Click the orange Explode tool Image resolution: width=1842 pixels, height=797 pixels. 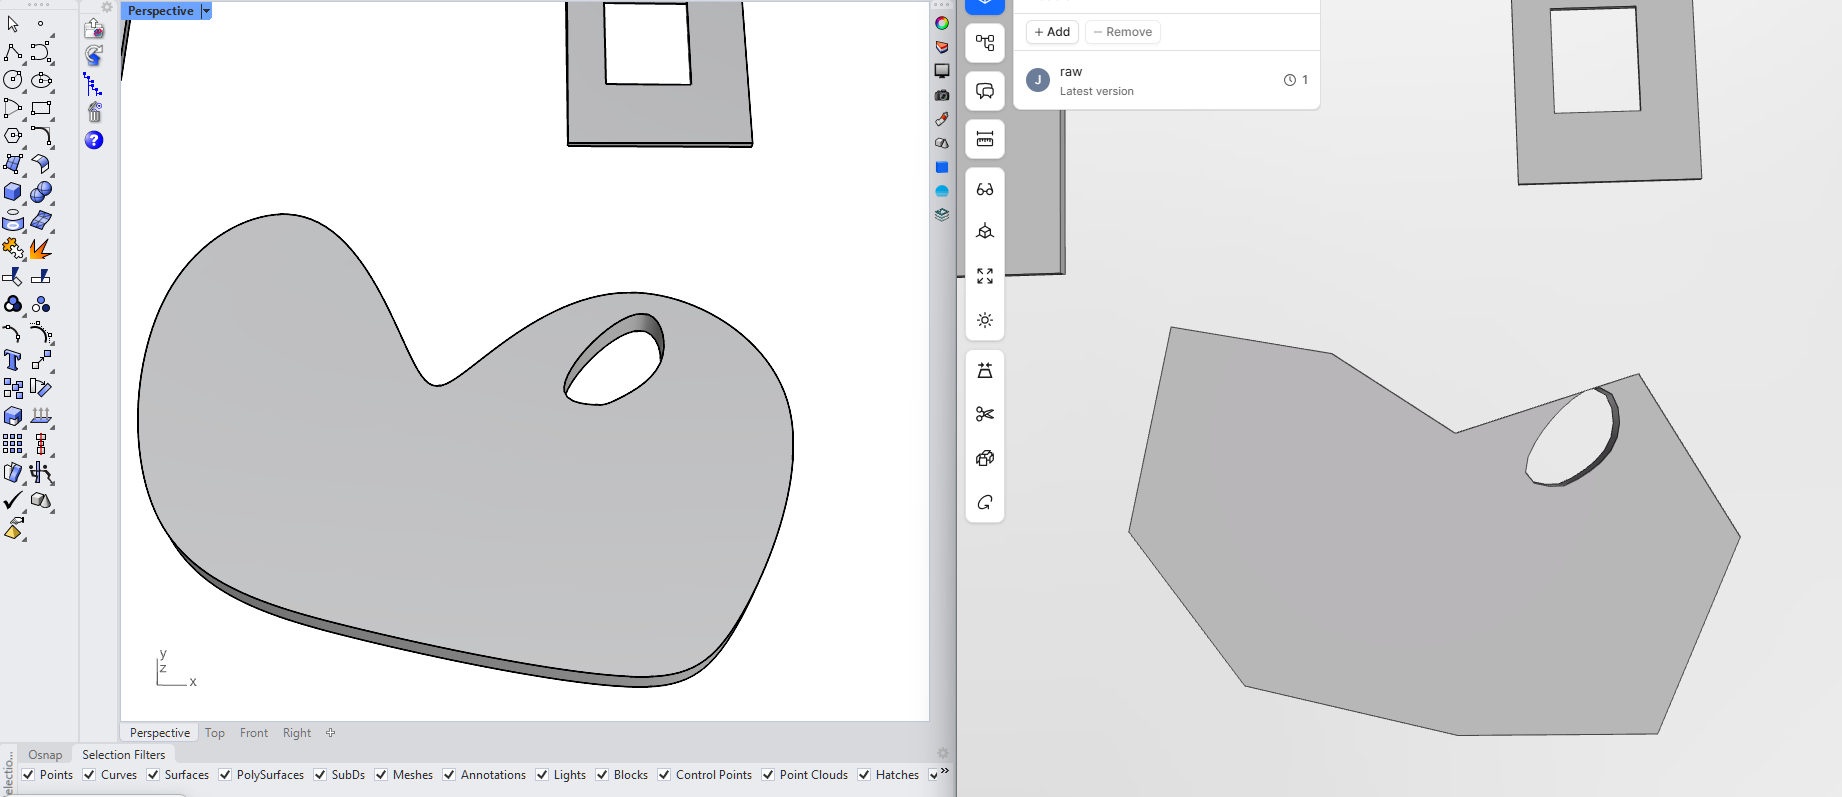41,248
